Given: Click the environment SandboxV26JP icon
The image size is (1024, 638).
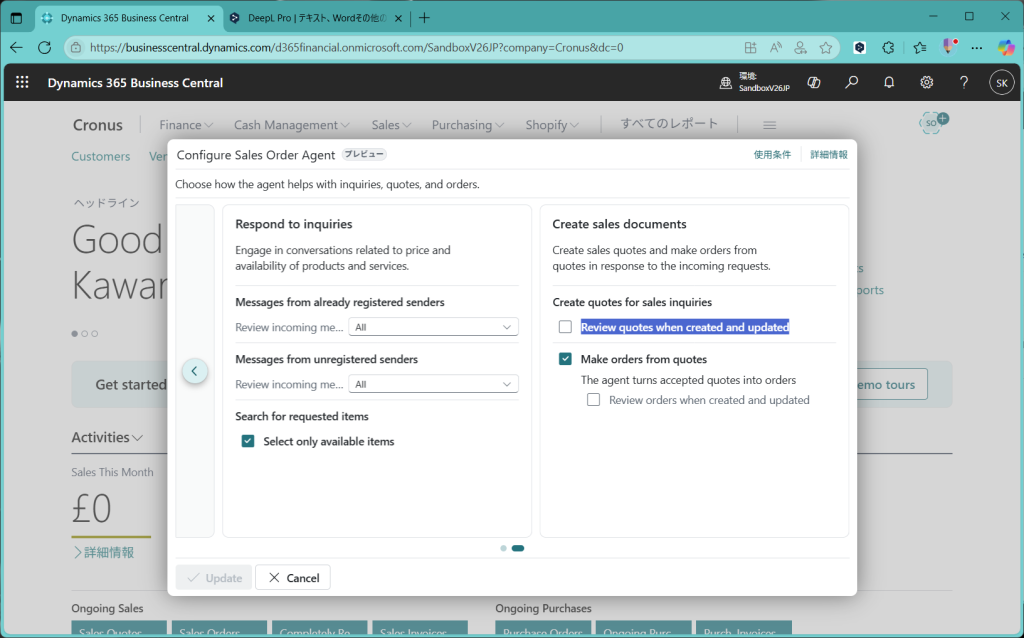Looking at the screenshot, I should point(726,83).
